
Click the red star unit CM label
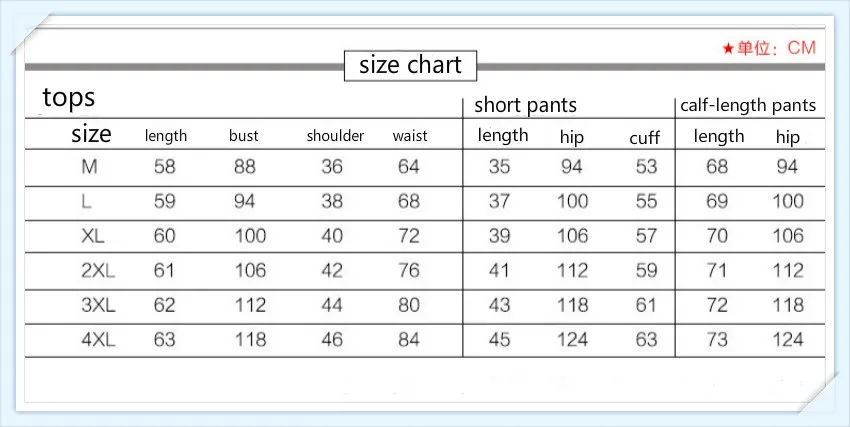click(769, 48)
